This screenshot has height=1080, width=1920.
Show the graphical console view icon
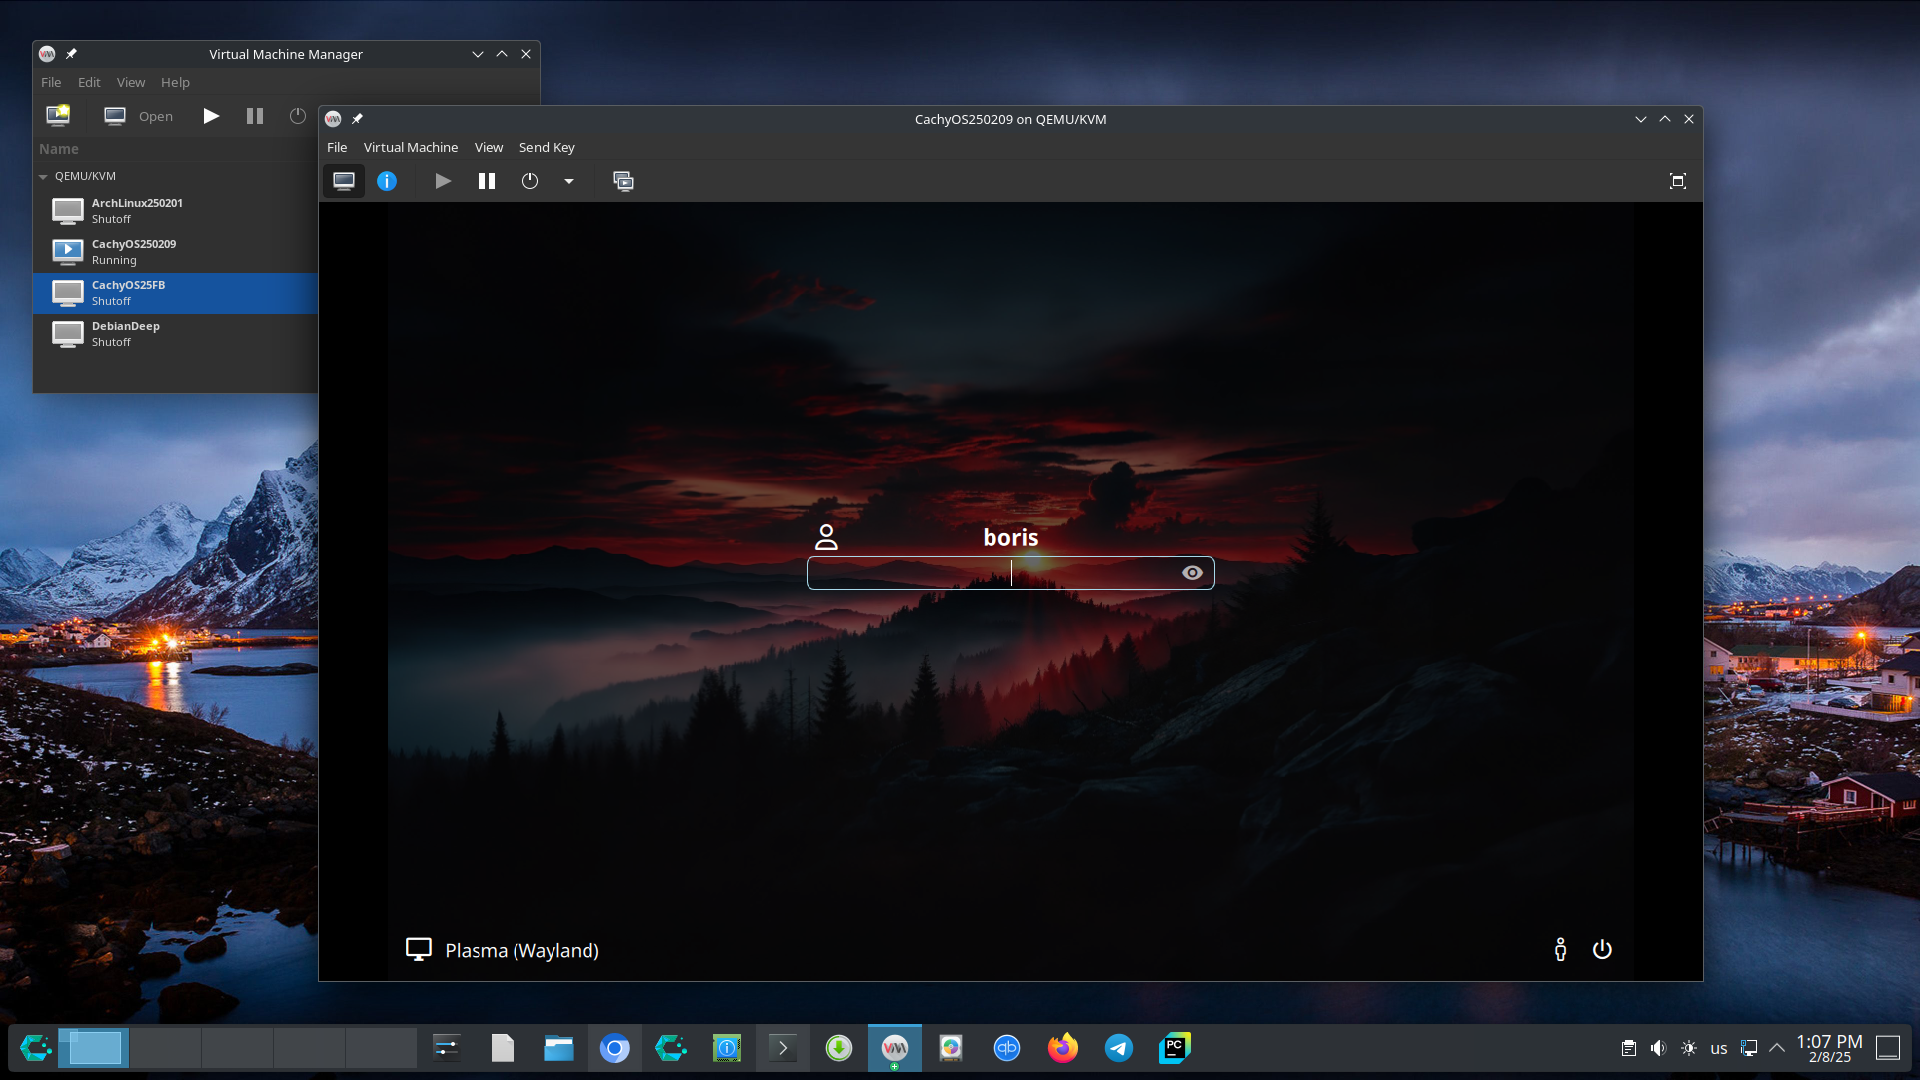point(344,181)
